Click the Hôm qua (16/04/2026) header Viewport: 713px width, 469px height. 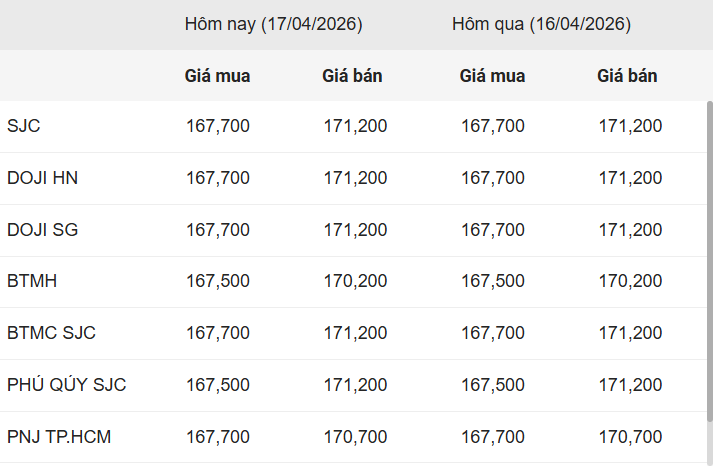coord(541,24)
